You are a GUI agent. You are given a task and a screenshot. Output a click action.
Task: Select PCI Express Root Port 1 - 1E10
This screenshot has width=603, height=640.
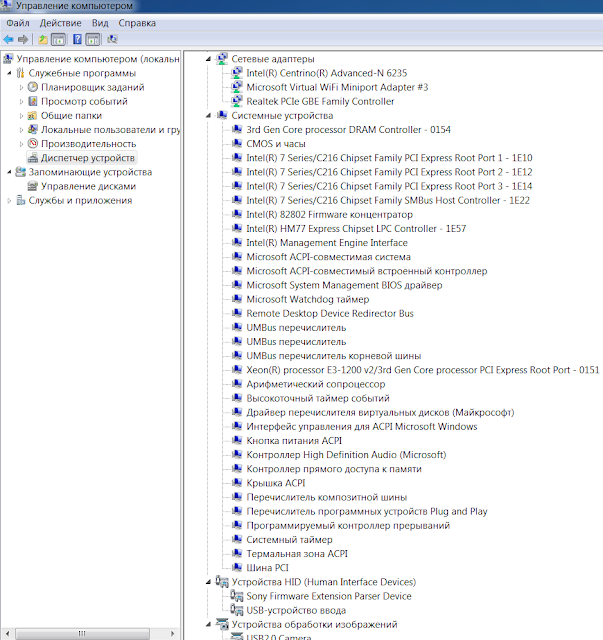tap(389, 158)
